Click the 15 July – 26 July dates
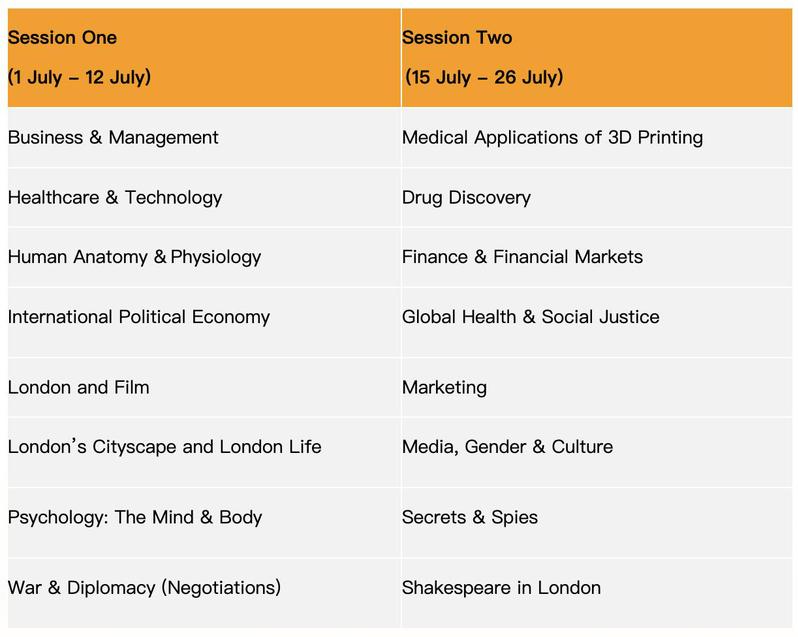This screenshot has height=637, width=798. 484,76
